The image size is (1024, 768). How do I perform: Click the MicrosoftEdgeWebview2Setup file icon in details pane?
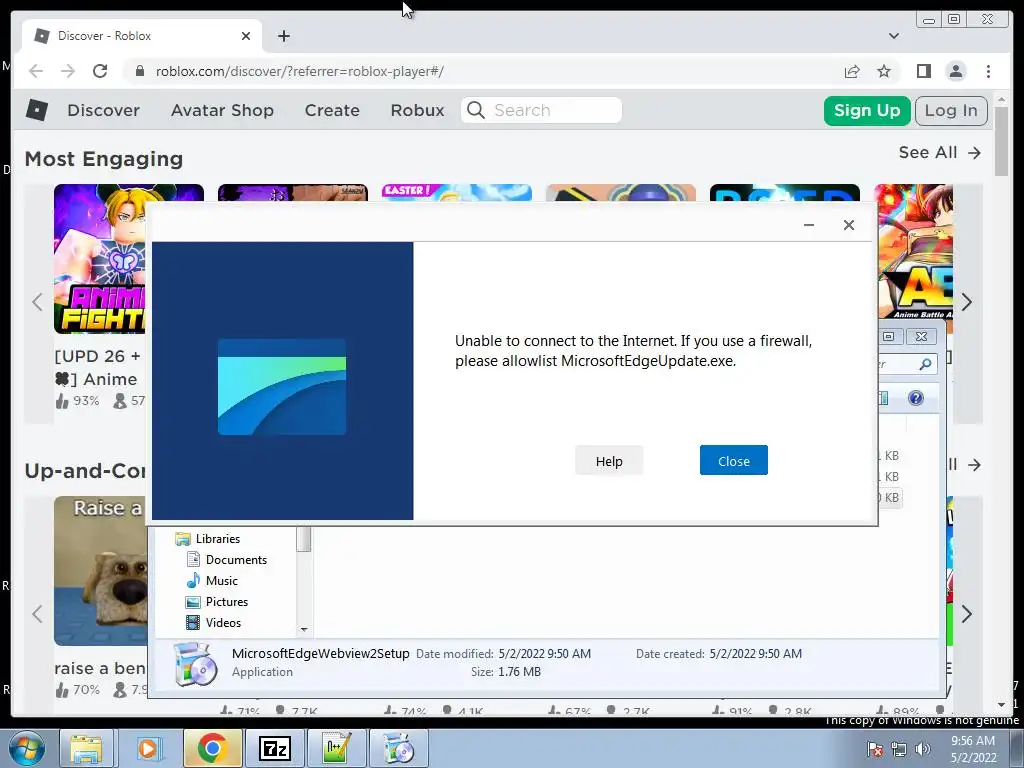pos(195,664)
